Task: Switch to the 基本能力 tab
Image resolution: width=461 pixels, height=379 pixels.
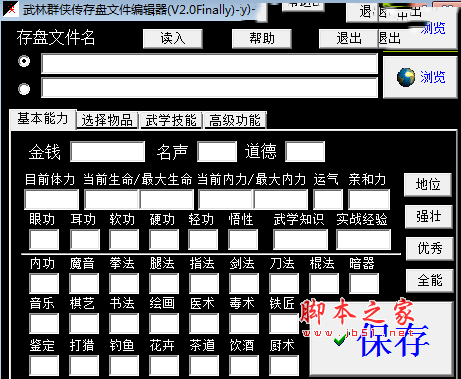Action: point(43,119)
